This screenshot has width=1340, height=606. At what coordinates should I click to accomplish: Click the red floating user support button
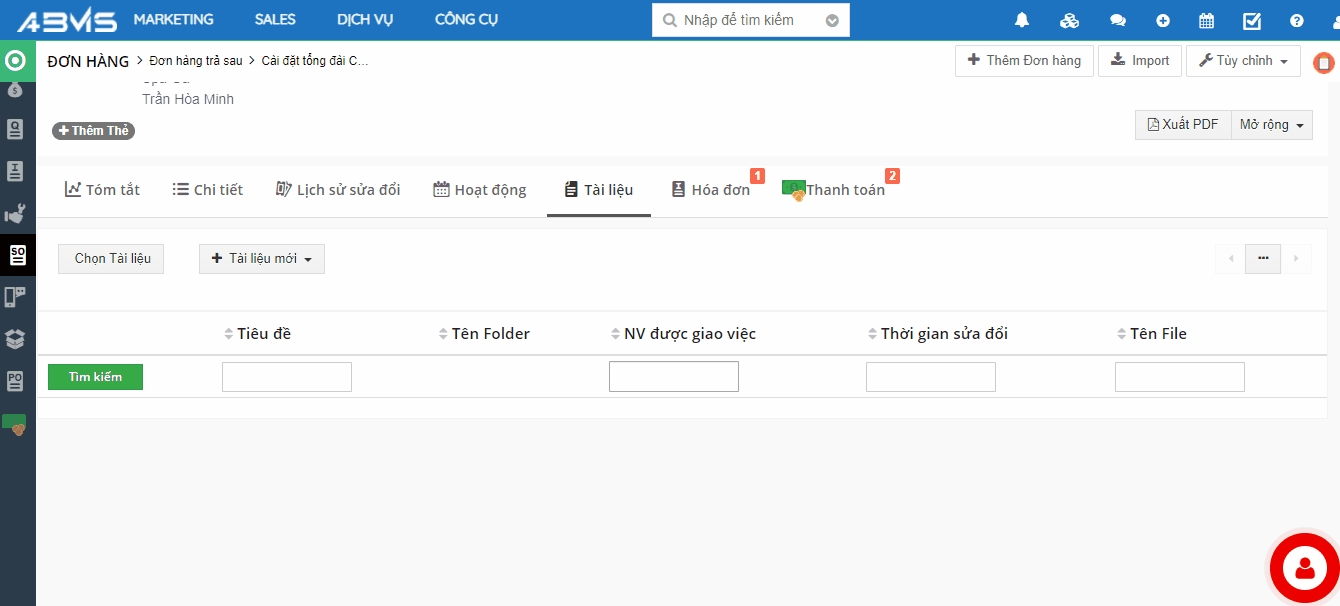(x=1304, y=568)
